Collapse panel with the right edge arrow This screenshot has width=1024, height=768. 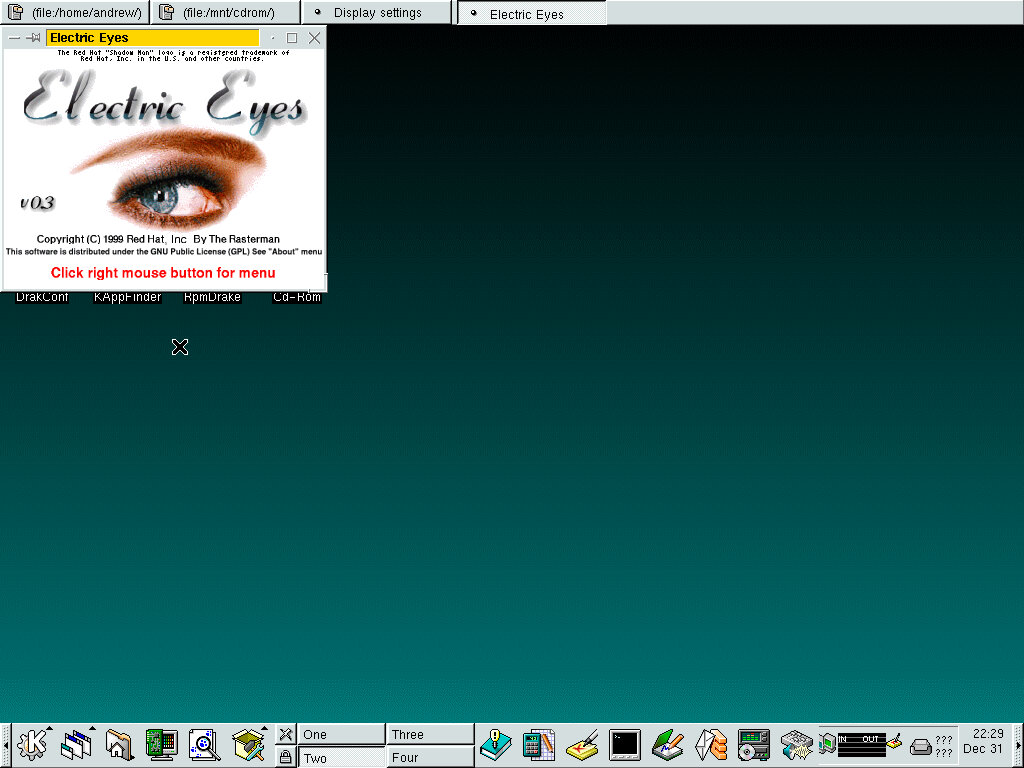[x=1018, y=745]
